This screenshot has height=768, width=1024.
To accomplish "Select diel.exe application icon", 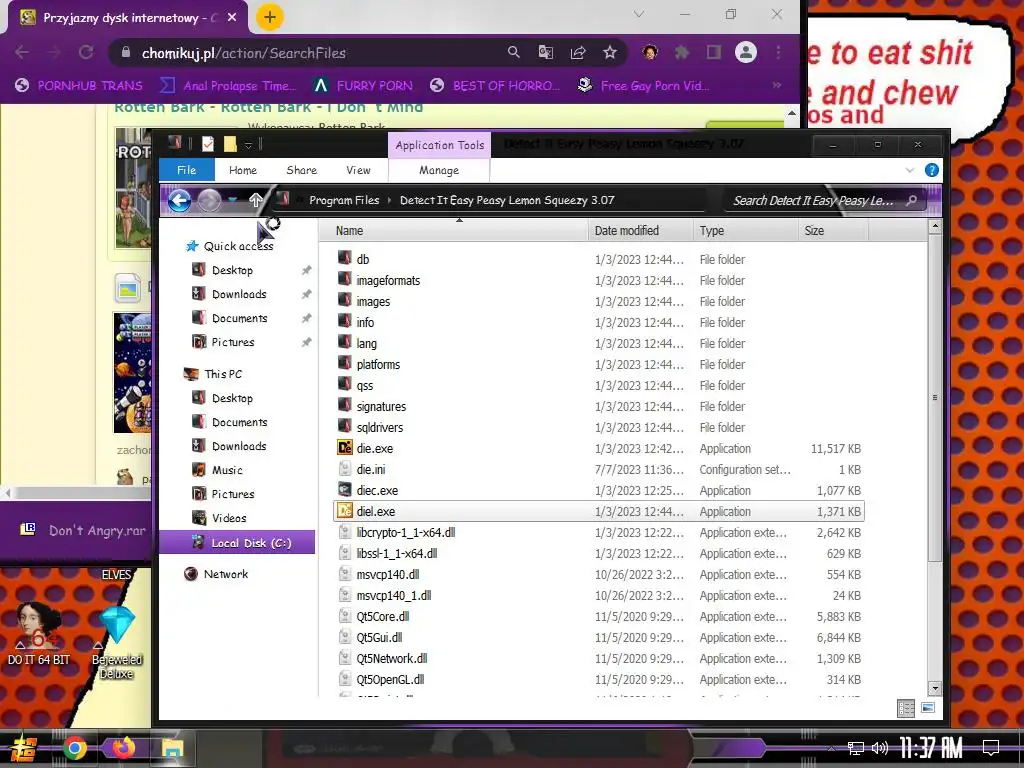I will coord(345,511).
